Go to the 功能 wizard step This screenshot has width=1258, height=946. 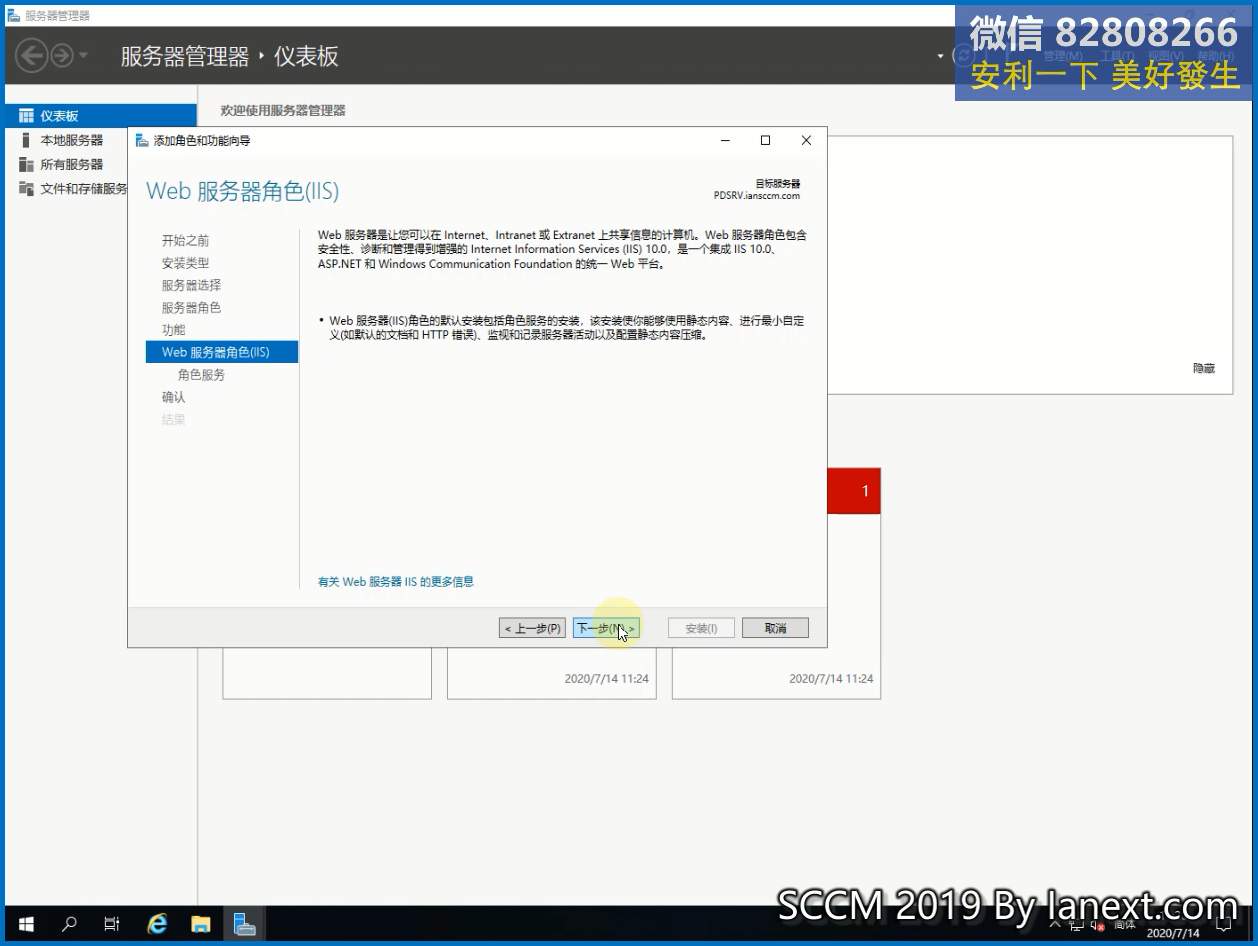[x=174, y=330]
